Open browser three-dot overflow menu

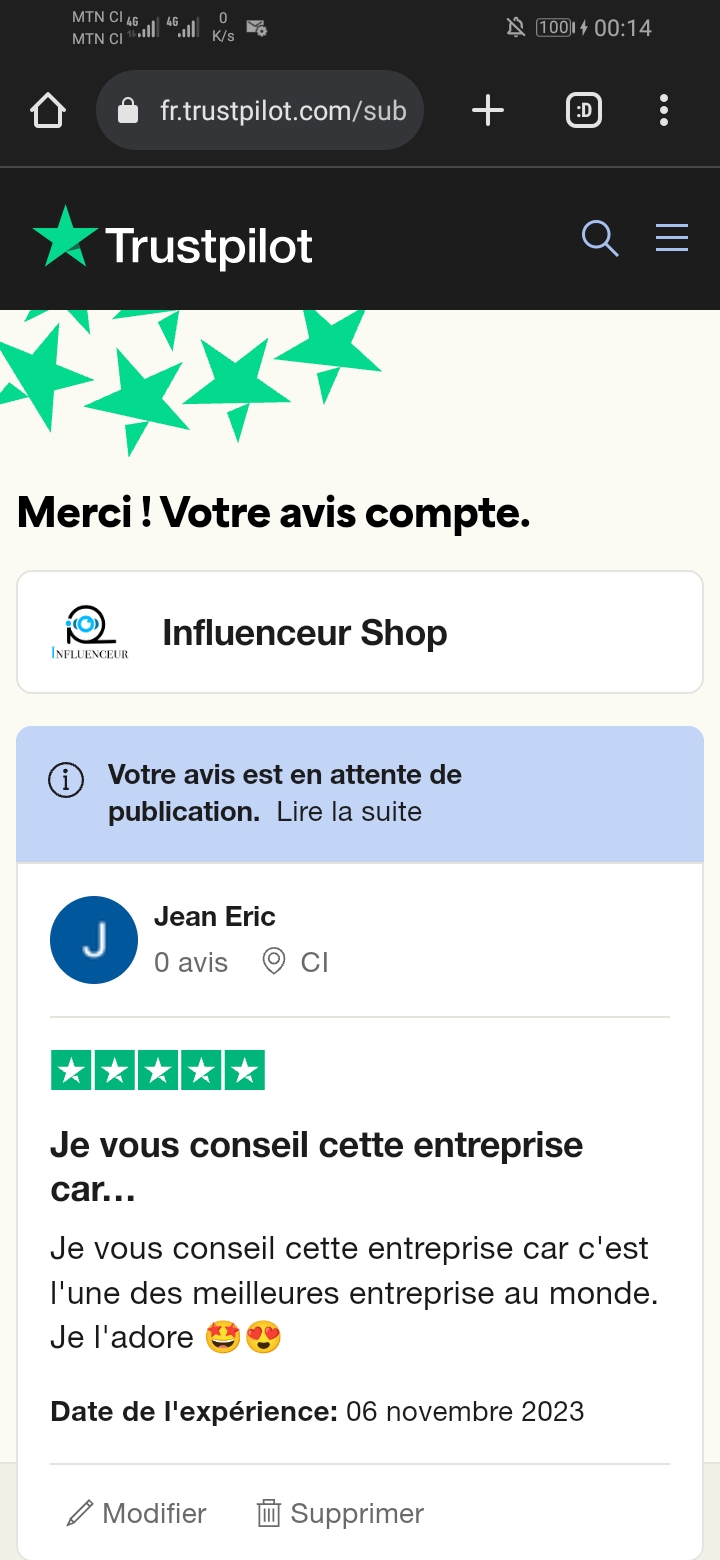coord(663,111)
